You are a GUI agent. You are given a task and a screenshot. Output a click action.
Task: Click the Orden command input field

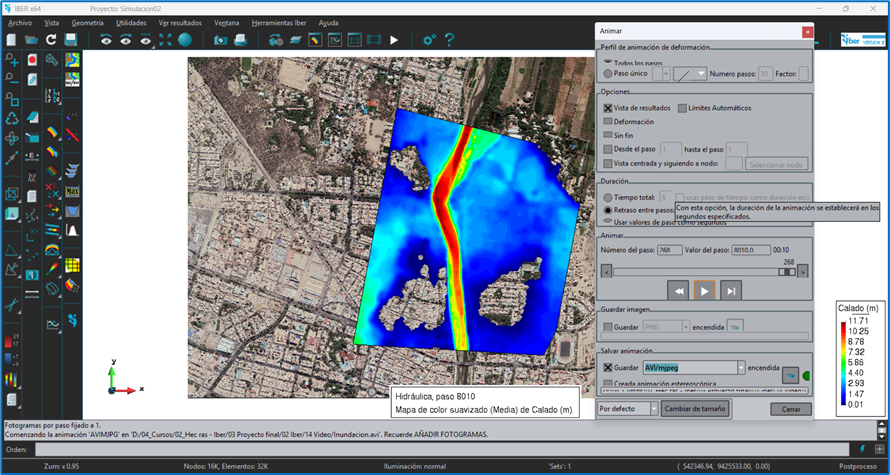[x=442, y=449]
